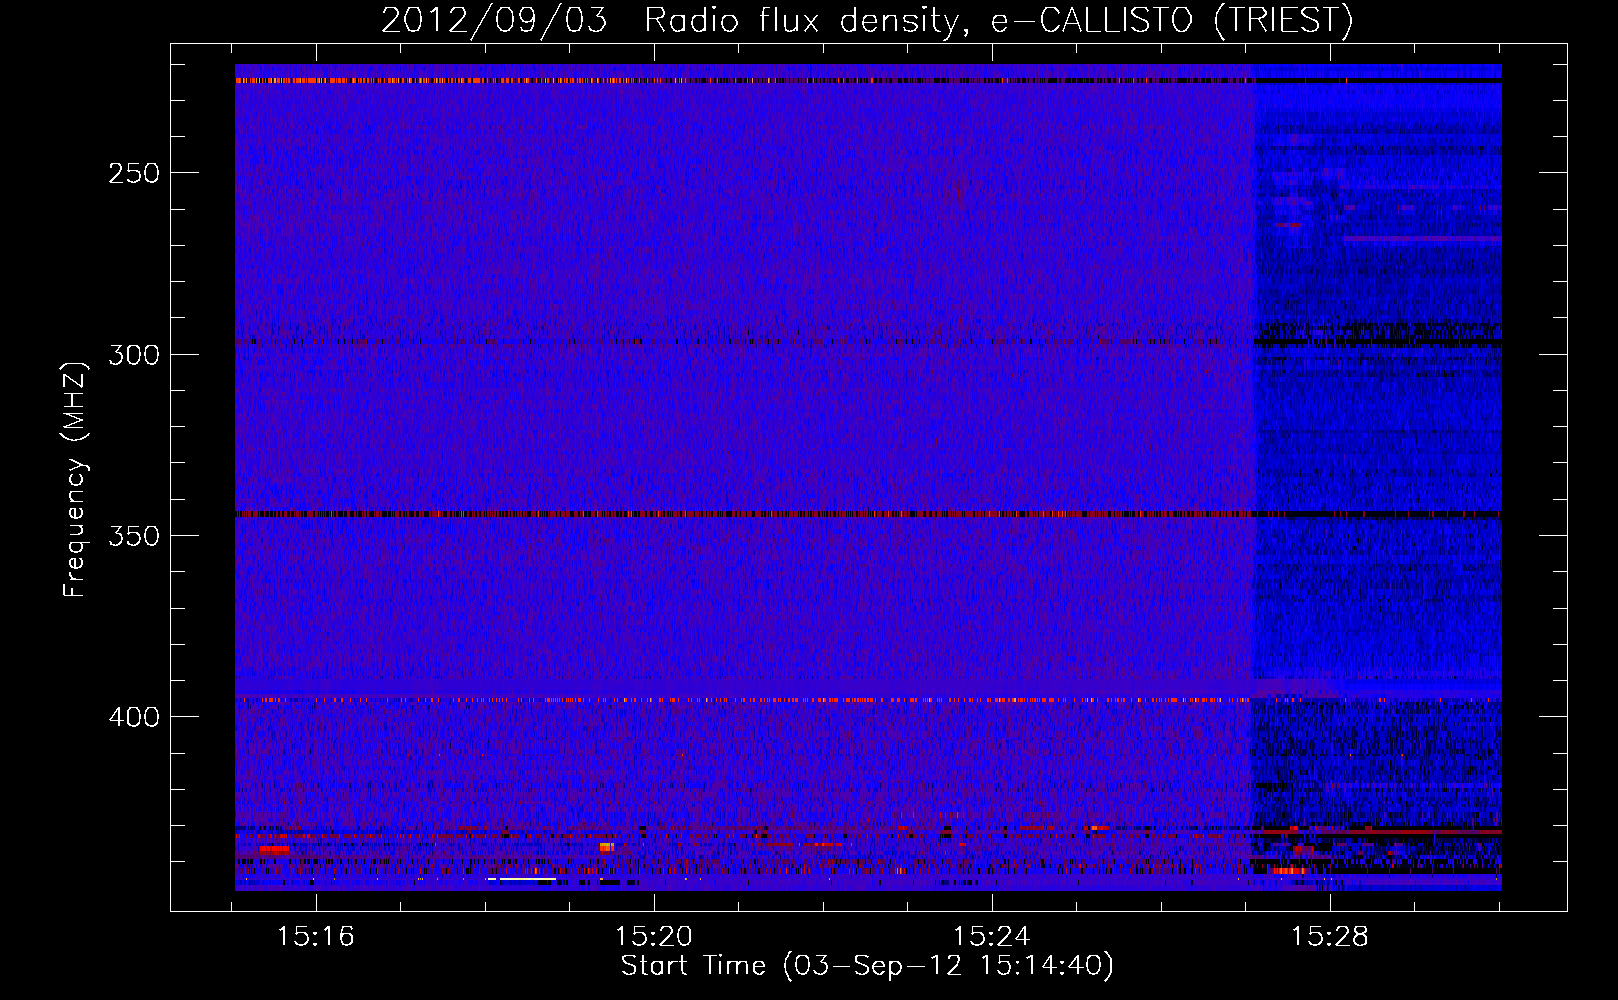Select the 300 frequency tick label
The image size is (1618, 1000).
click(x=134, y=355)
